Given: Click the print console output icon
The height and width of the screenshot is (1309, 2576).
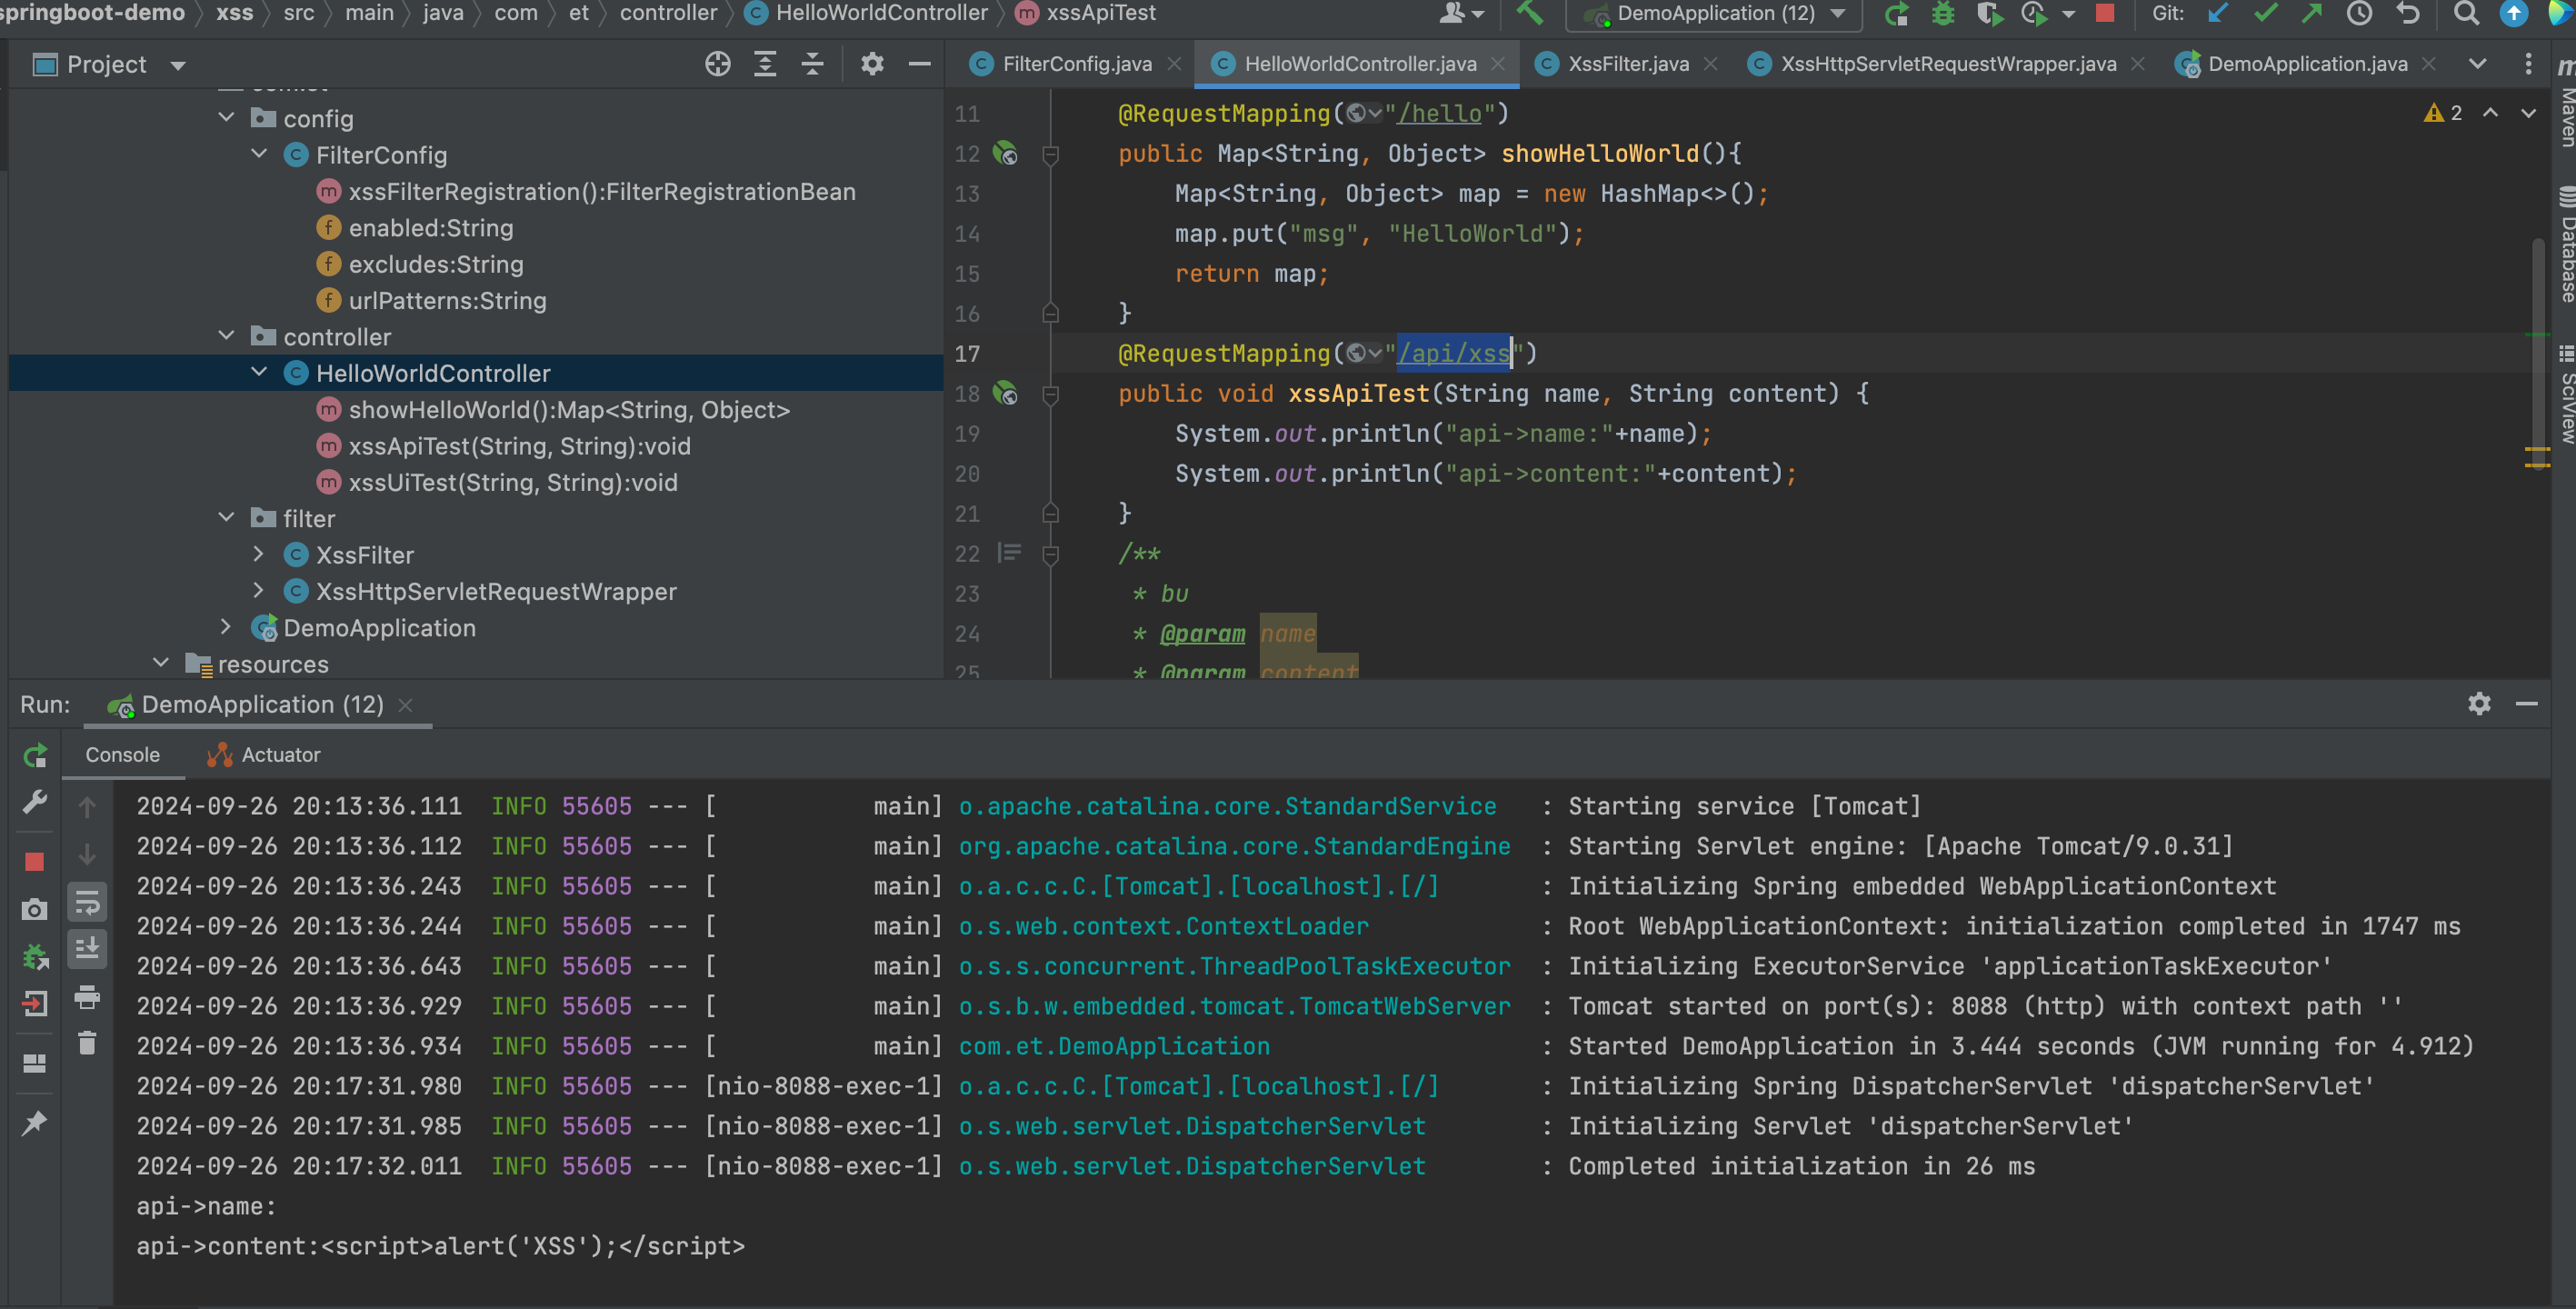Looking at the screenshot, I should (87, 997).
